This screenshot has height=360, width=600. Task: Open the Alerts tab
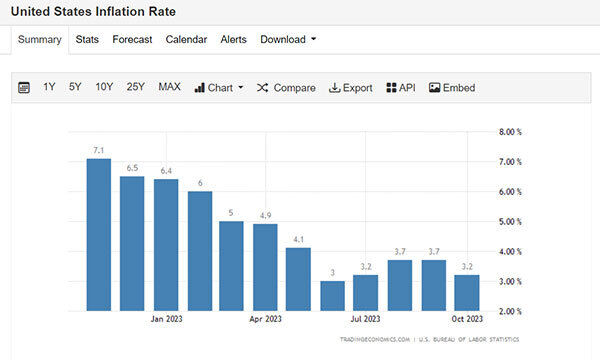point(233,39)
